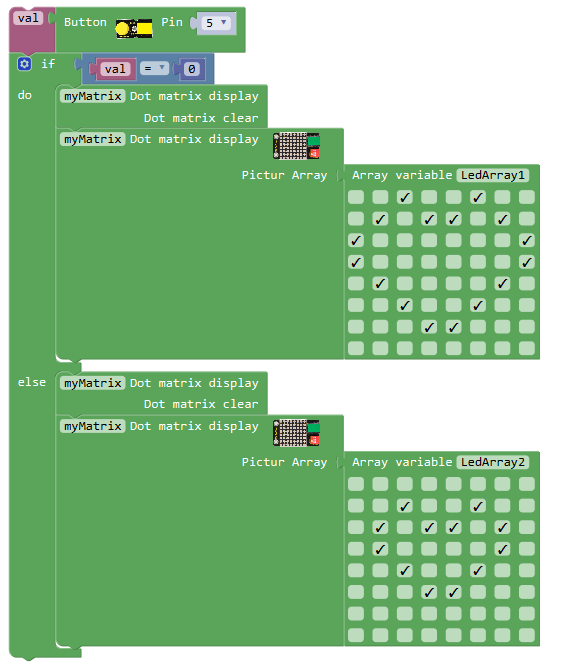This screenshot has width=561, height=670.
Task: Click the yellow button module icon
Action: pos(134,29)
